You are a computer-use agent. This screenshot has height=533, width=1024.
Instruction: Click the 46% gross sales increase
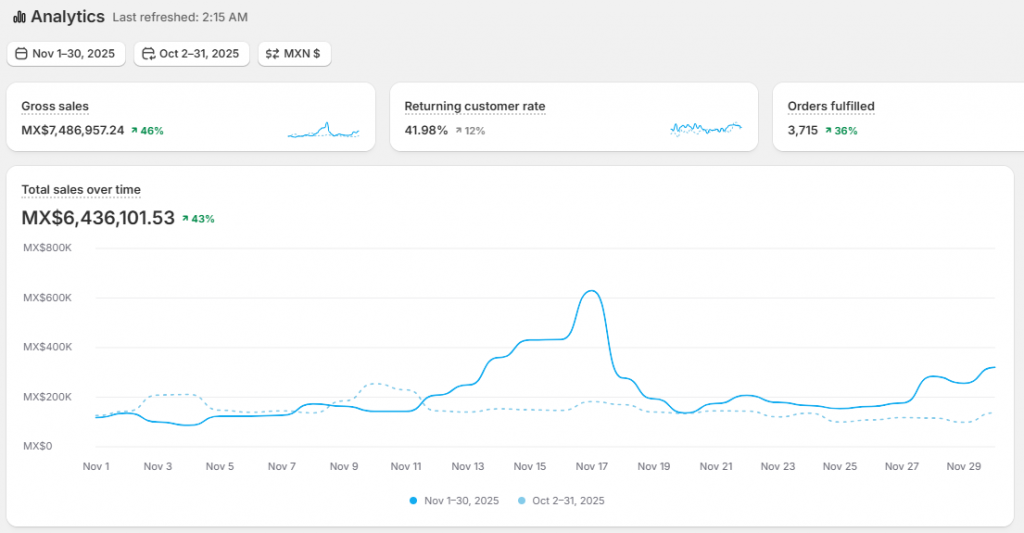[147, 131]
